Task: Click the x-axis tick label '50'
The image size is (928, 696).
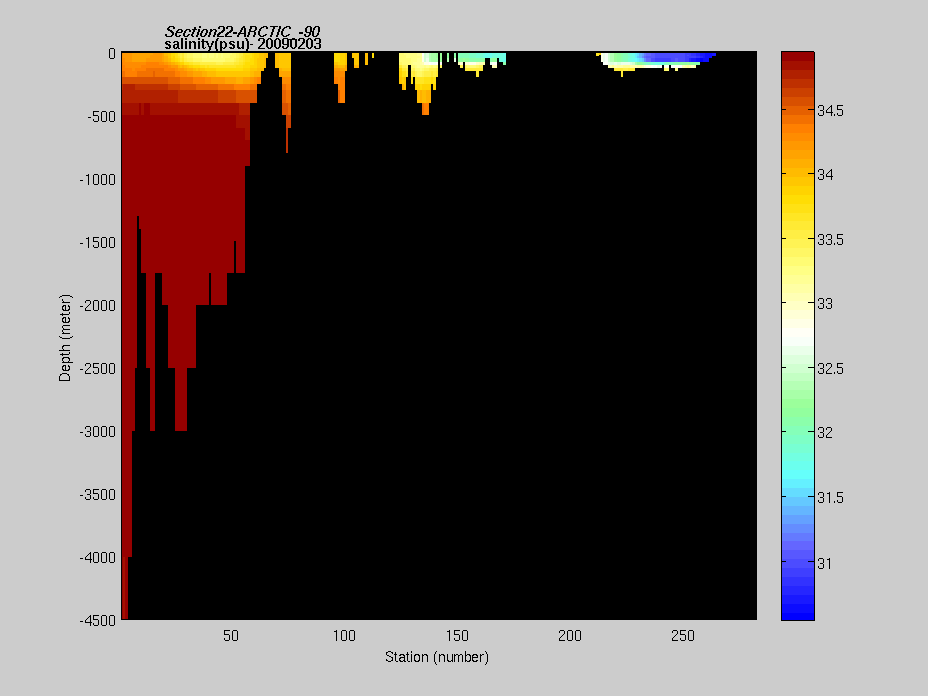Action: [x=231, y=636]
